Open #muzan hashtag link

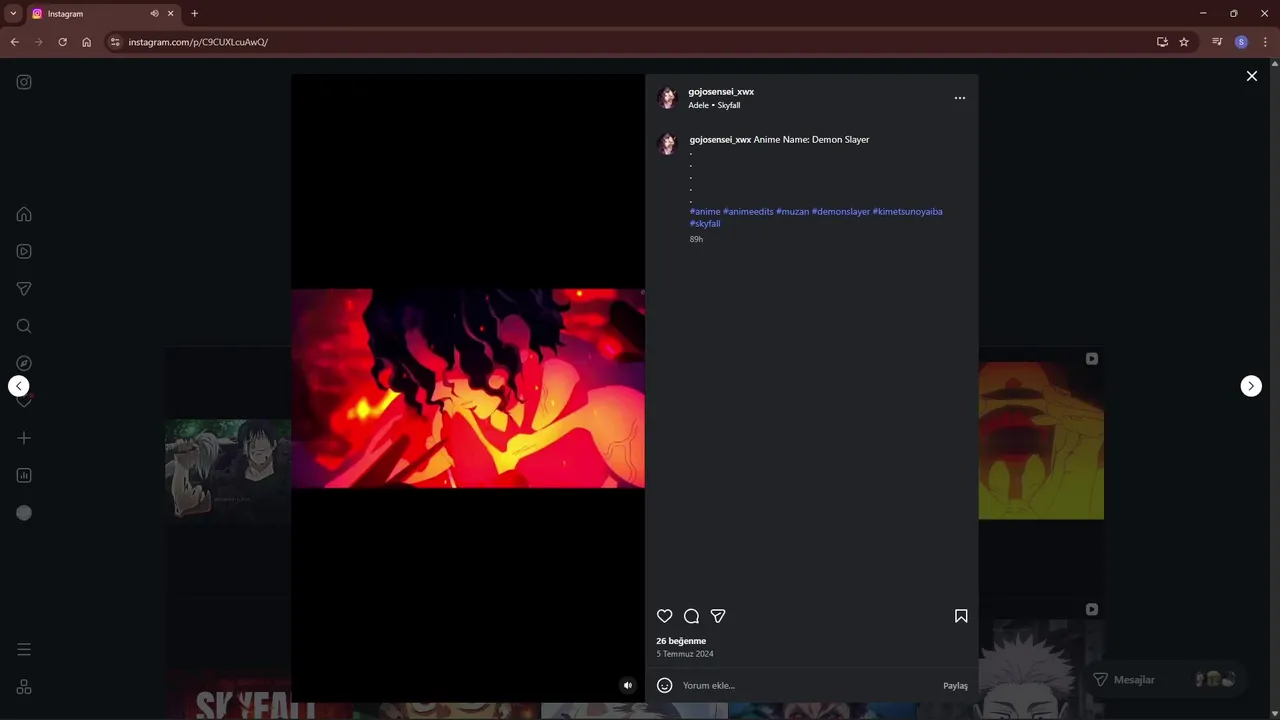coord(792,212)
